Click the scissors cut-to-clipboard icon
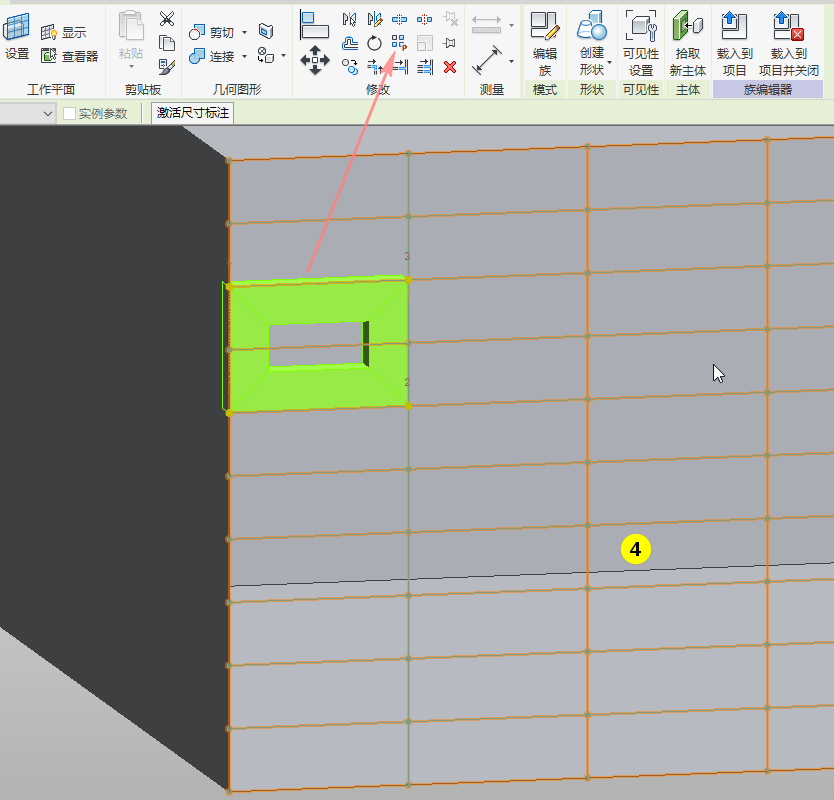The width and height of the screenshot is (834, 800). (166, 19)
